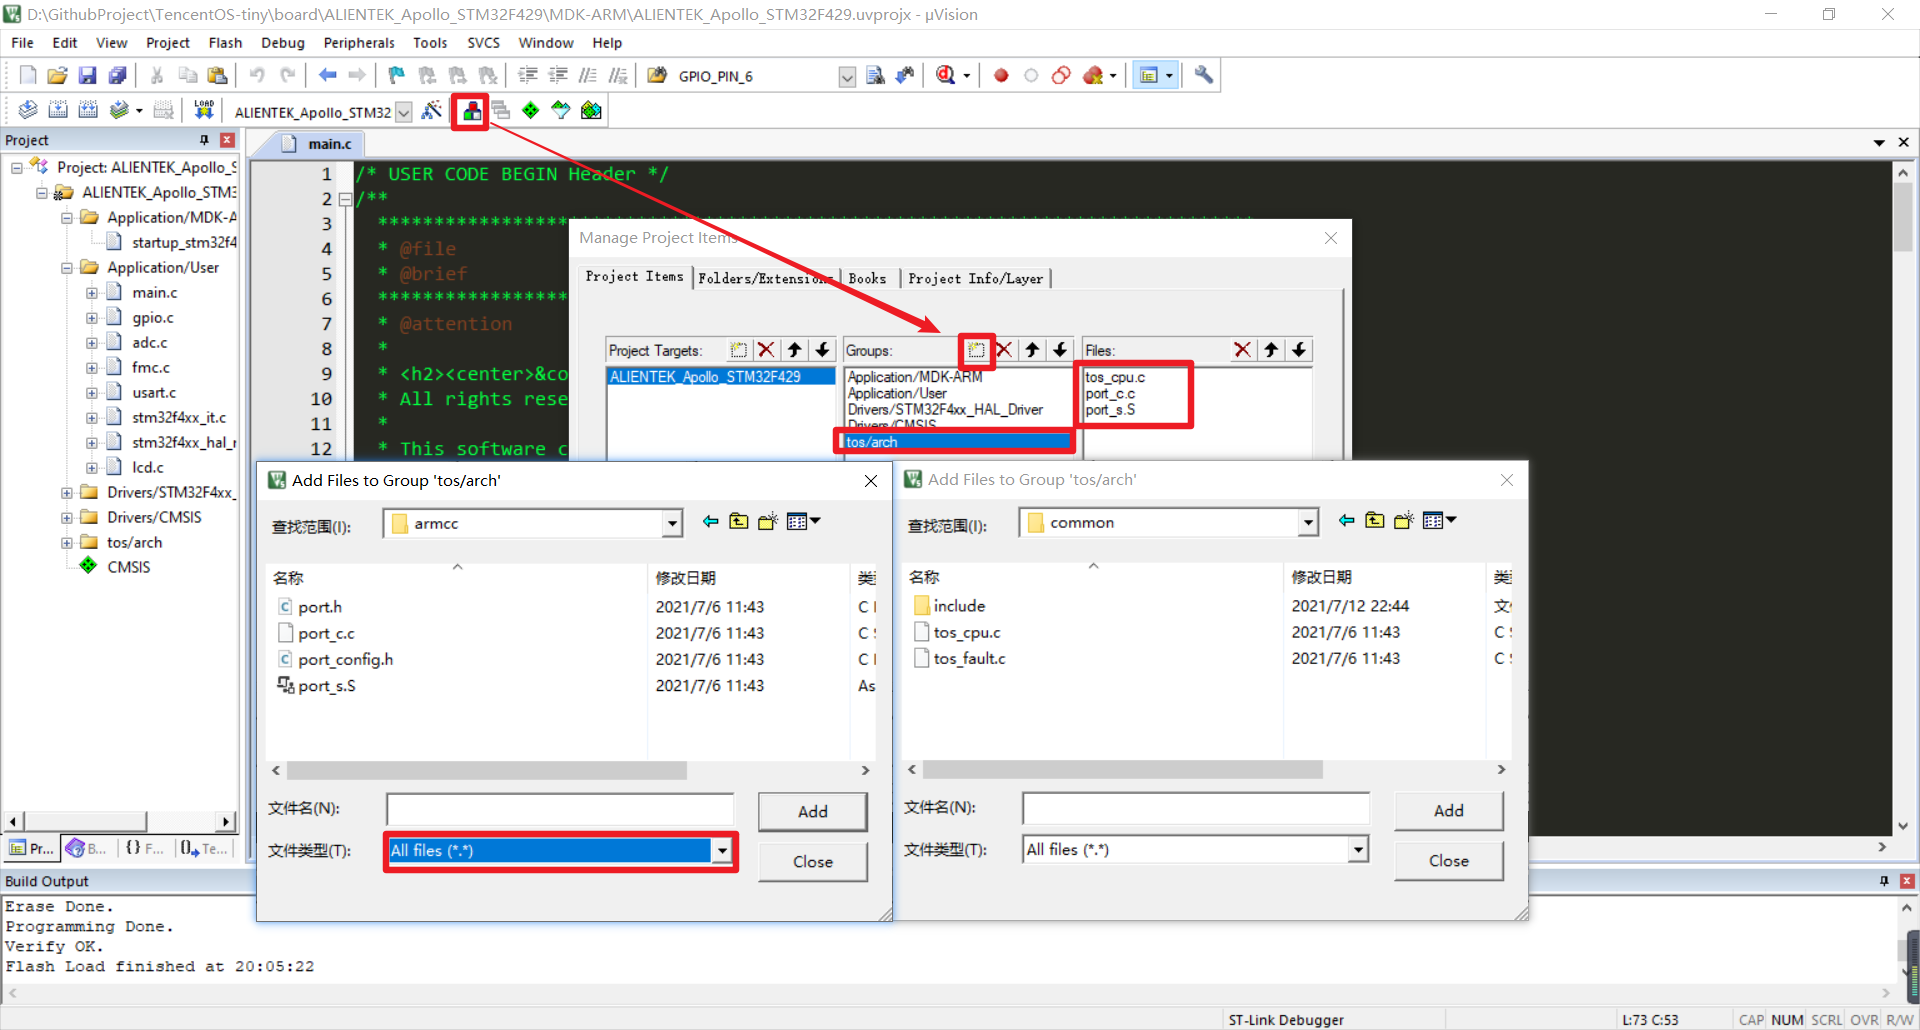Click Close in the armcc file dialog
The width and height of the screenshot is (1920, 1030).
click(812, 862)
